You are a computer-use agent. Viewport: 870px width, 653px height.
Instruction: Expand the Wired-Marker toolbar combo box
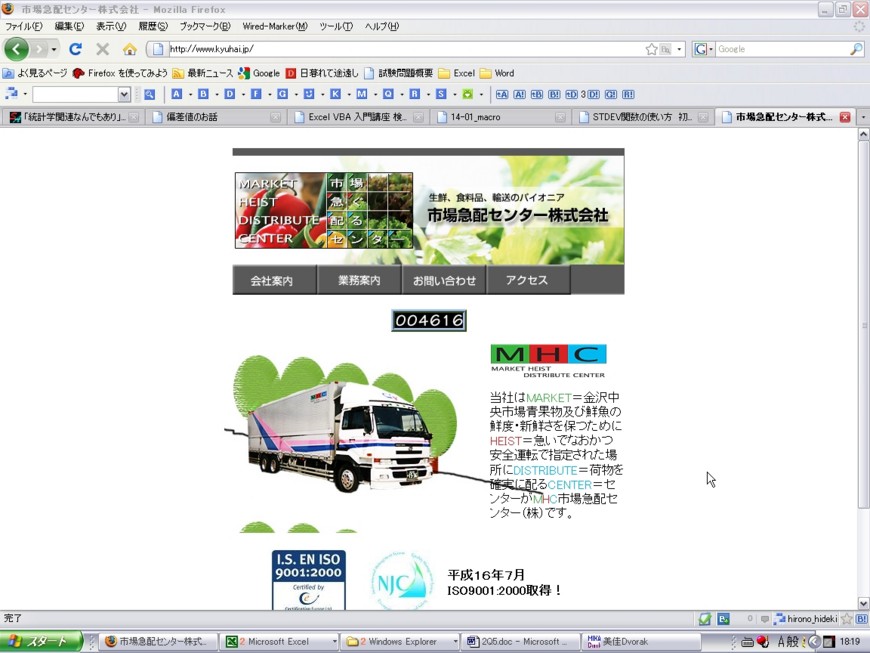coord(124,94)
